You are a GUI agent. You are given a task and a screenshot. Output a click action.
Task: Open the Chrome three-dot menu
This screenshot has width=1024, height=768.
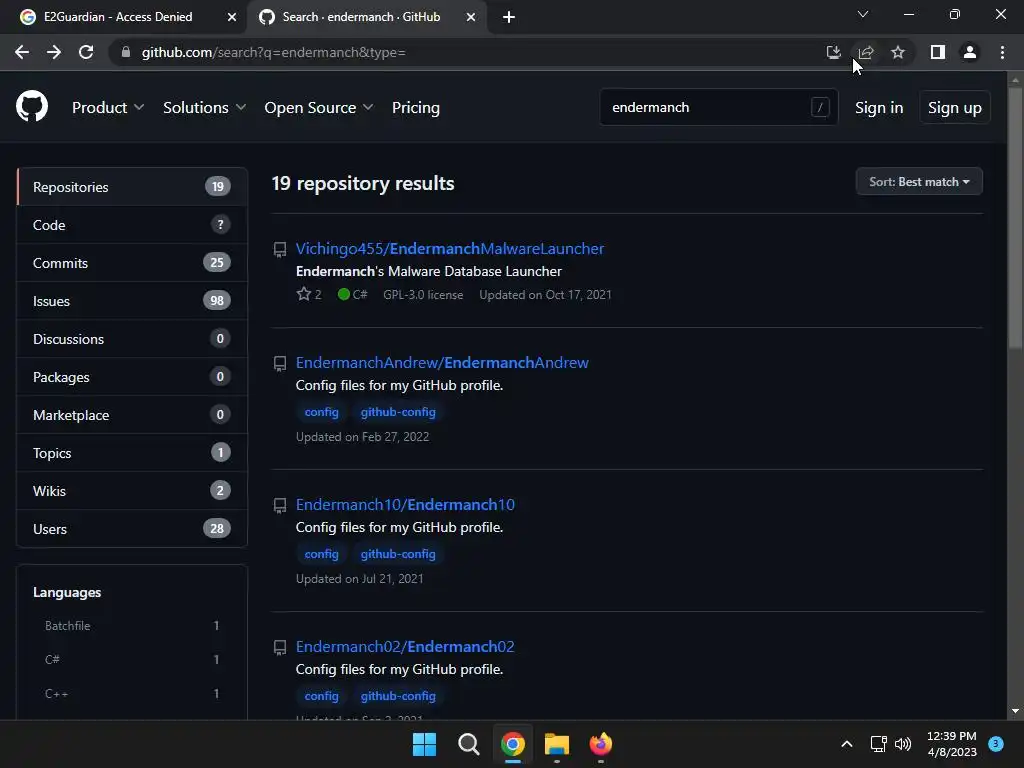click(x=1002, y=52)
